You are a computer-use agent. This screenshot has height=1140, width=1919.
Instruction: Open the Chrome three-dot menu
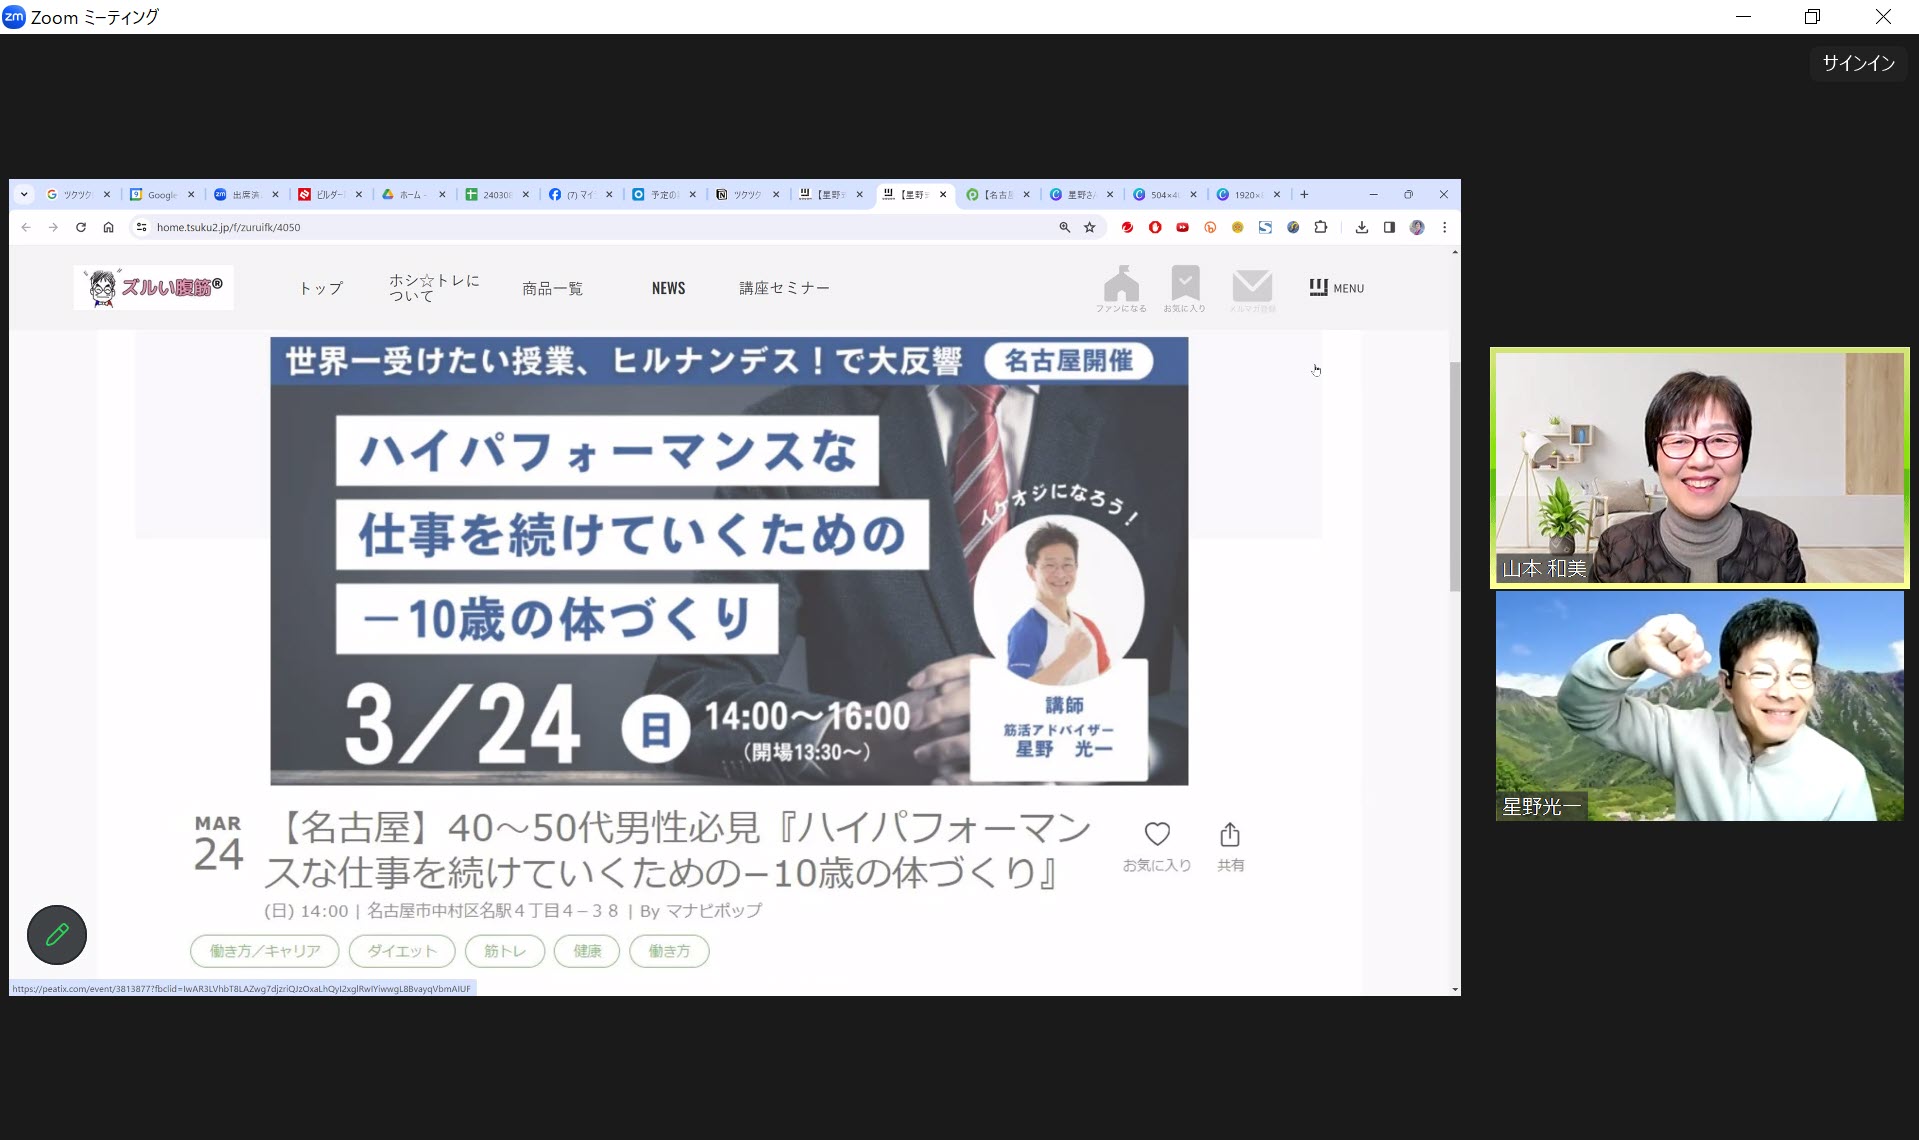1444,228
